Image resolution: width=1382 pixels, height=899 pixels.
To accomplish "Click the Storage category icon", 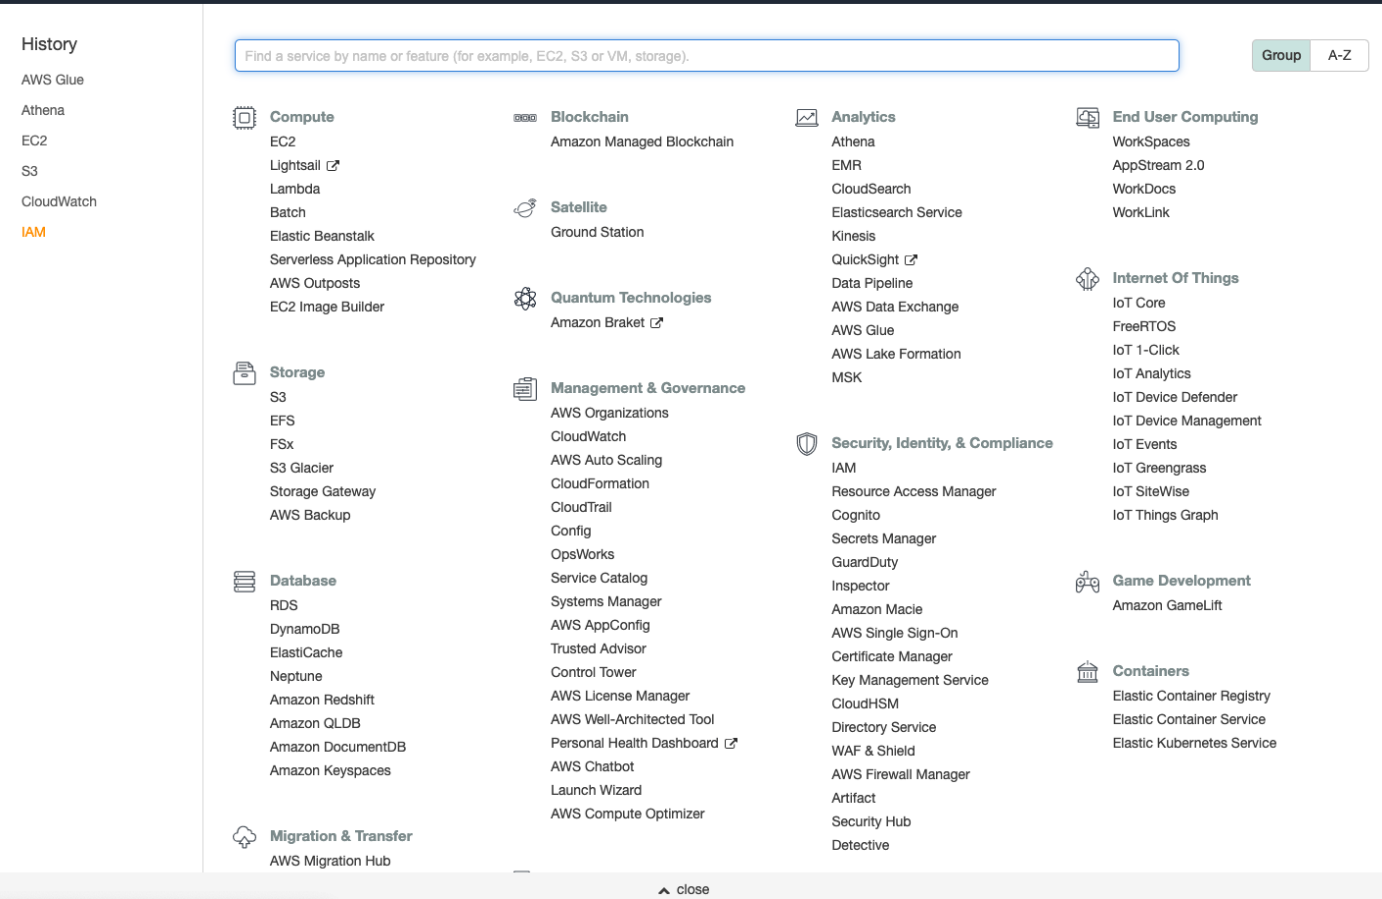I will [x=244, y=373].
